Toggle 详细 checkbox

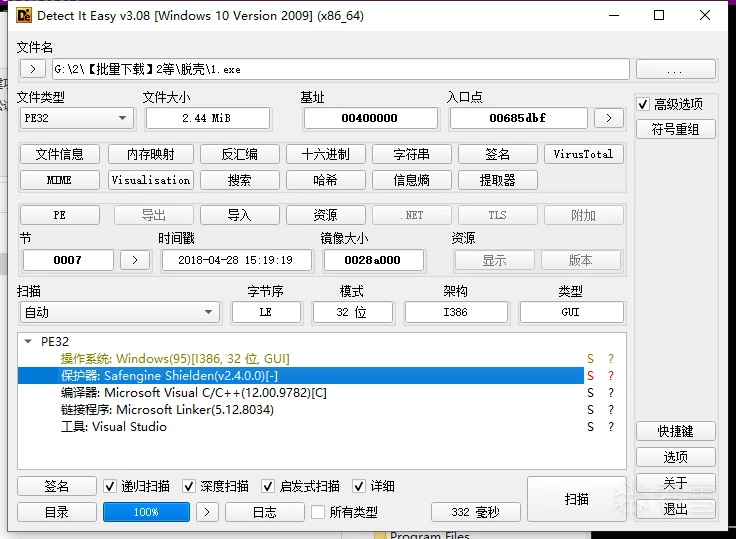point(359,486)
